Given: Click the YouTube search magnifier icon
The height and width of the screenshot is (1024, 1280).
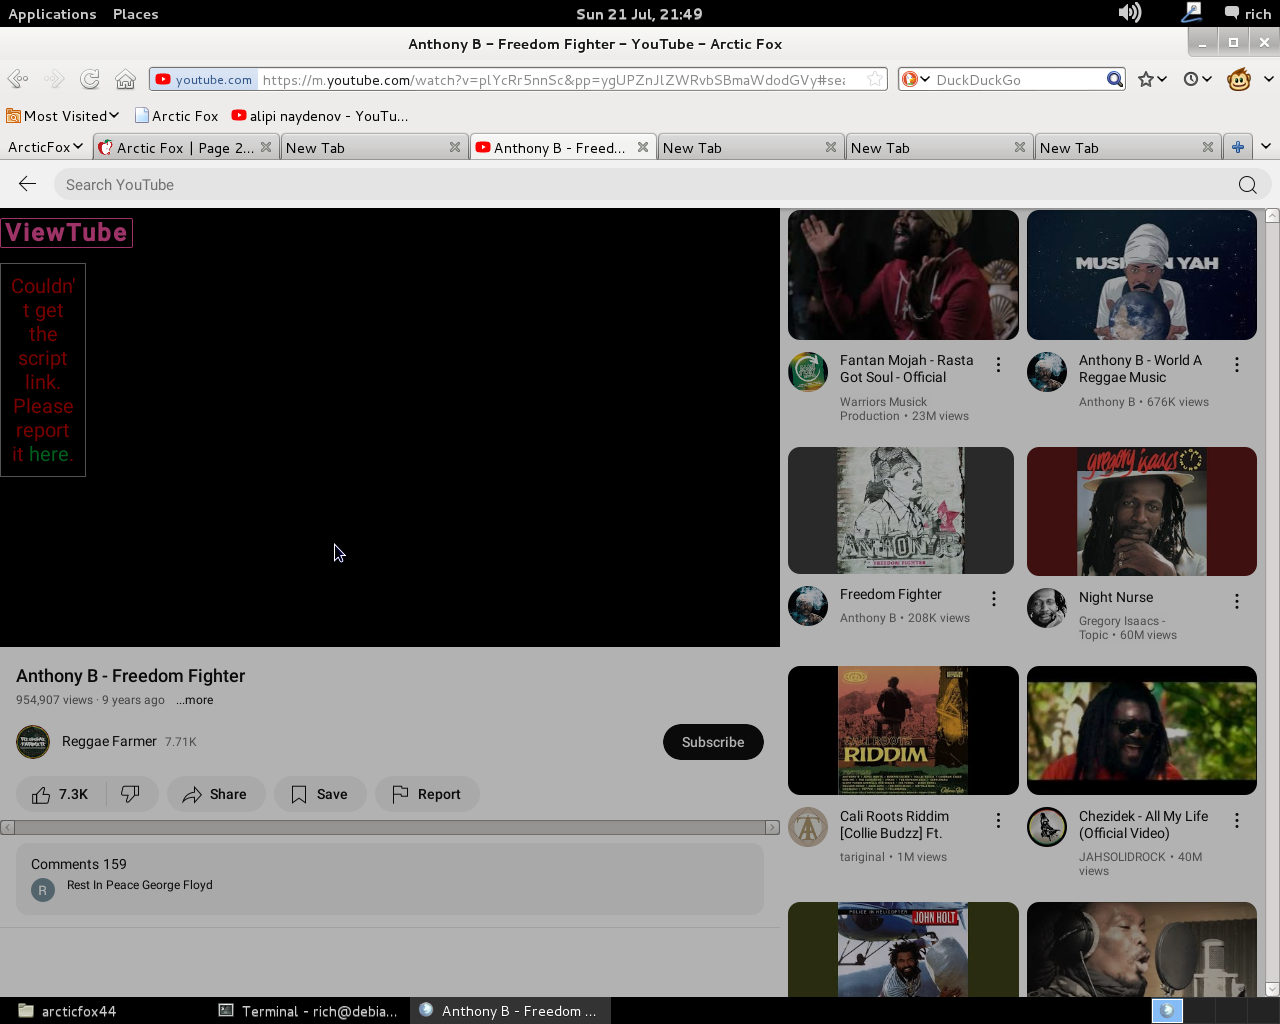Looking at the screenshot, I should tap(1248, 185).
